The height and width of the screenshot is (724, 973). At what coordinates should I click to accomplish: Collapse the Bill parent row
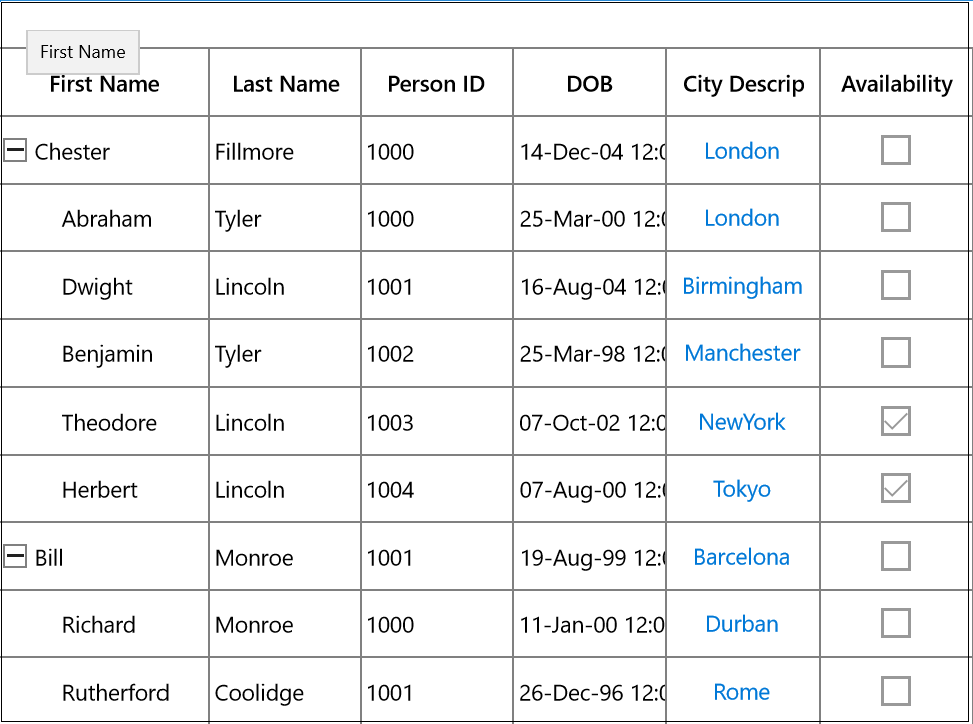[x=15, y=556]
